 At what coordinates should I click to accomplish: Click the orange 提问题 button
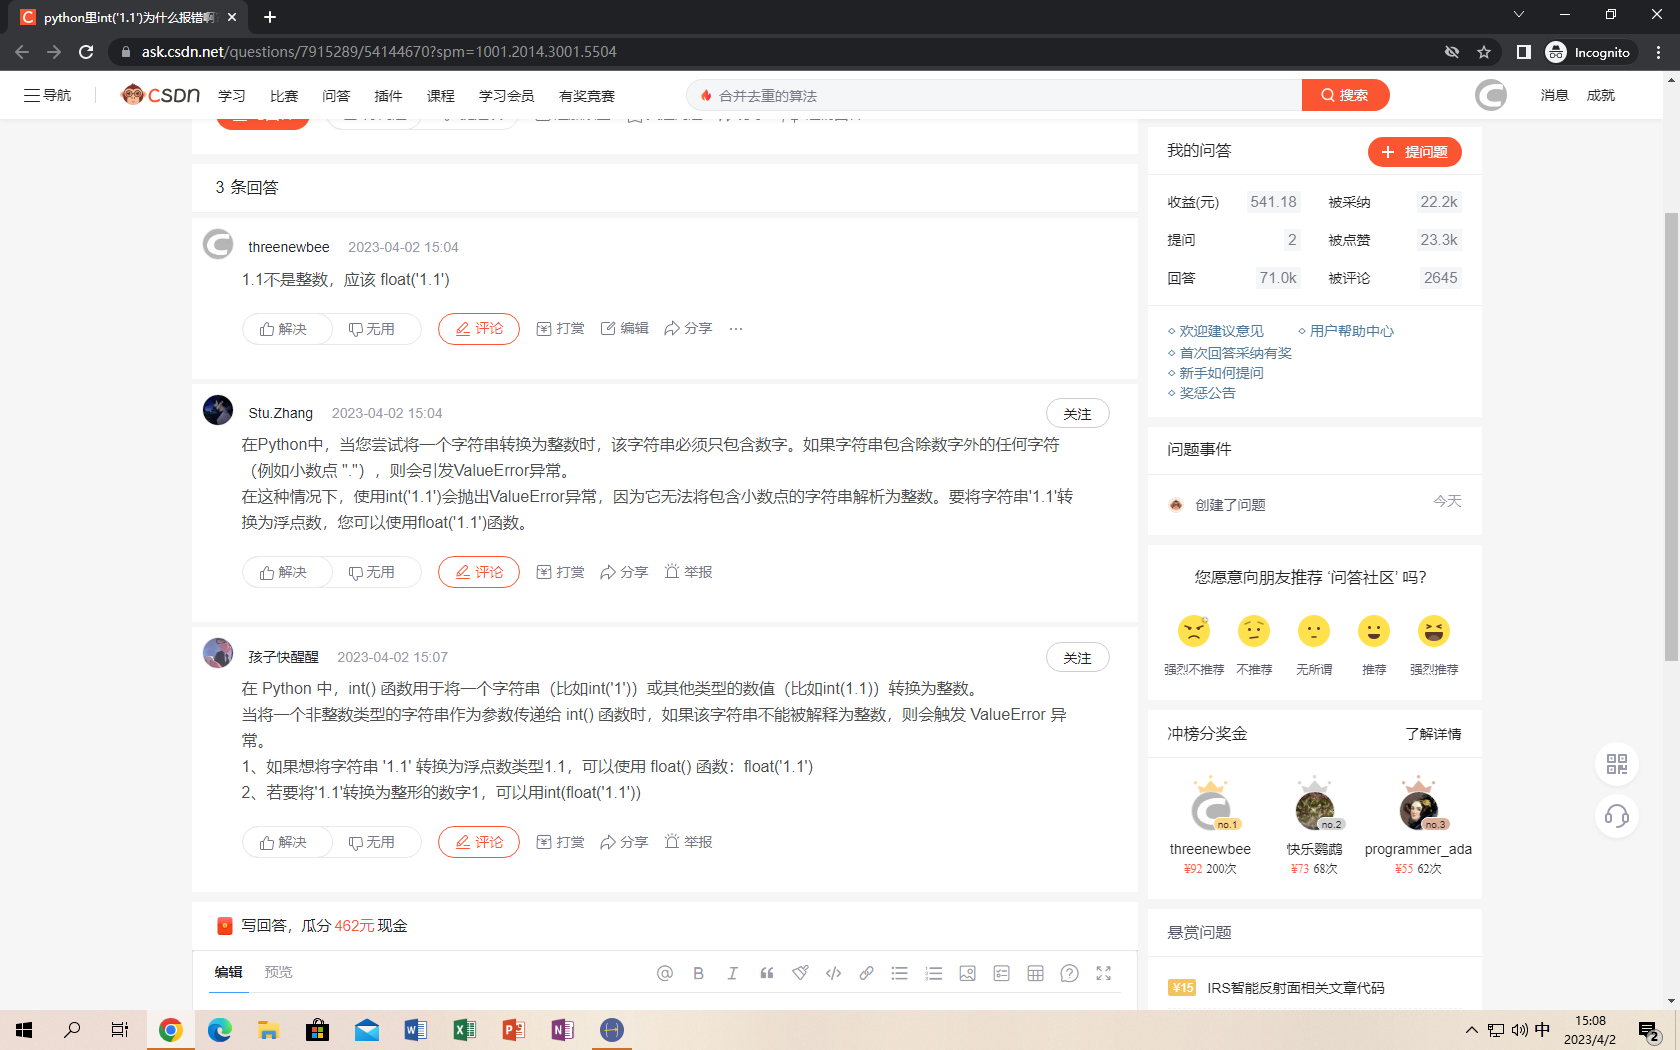[x=1414, y=152]
